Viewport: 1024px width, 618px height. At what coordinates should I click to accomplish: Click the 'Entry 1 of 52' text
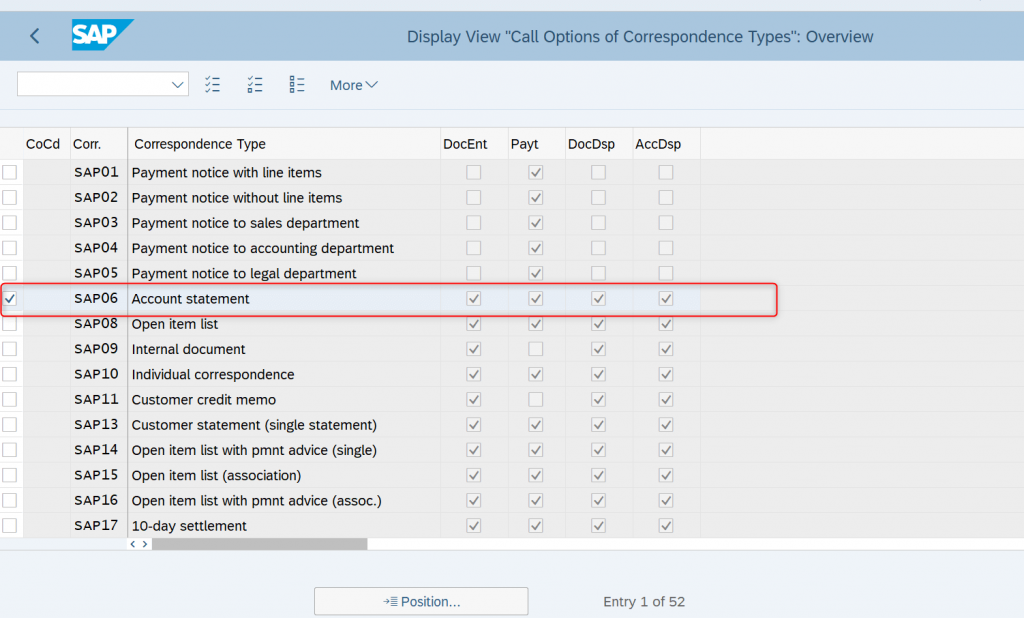point(644,602)
